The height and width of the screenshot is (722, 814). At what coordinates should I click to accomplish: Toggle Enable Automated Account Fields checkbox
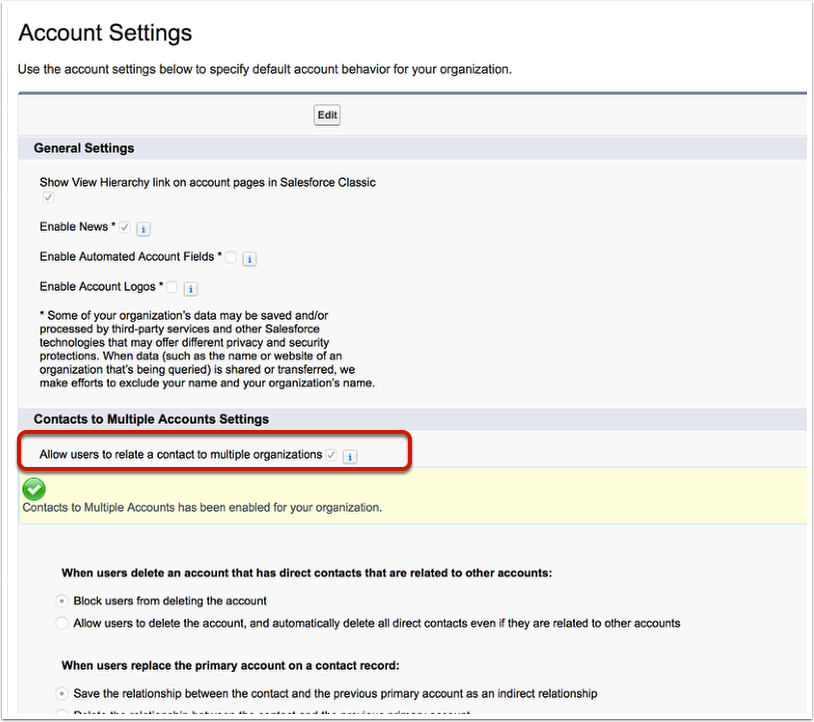coord(231,257)
